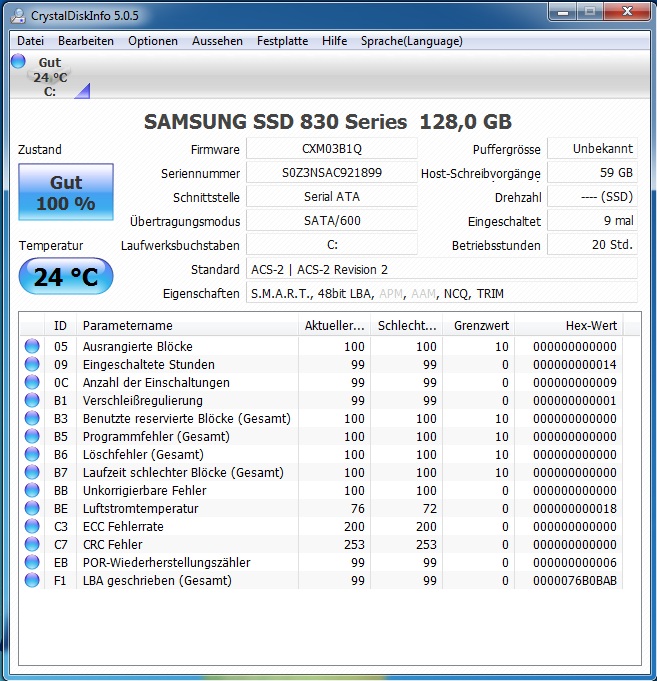Image resolution: width=657 pixels, height=681 pixels.
Task: Click hex value 0000076B0BAB
Action: click(x=575, y=581)
